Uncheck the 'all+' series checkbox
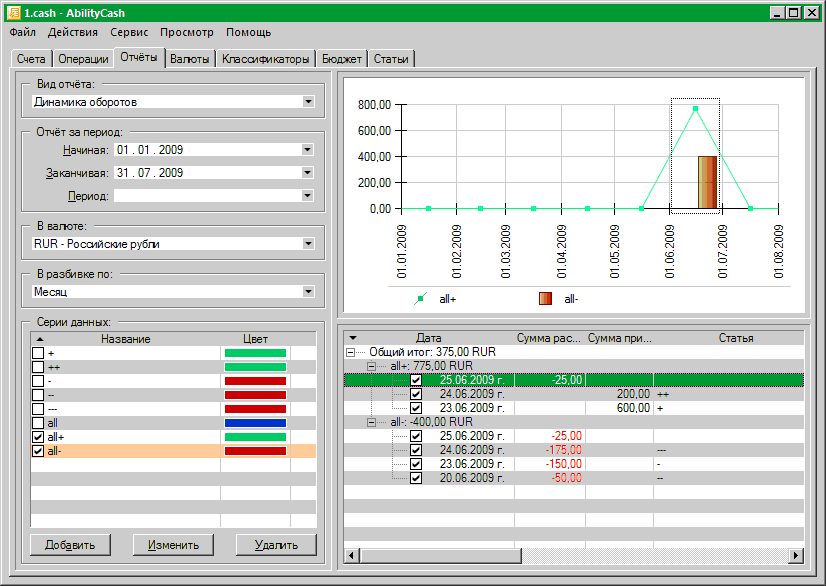 (38, 438)
